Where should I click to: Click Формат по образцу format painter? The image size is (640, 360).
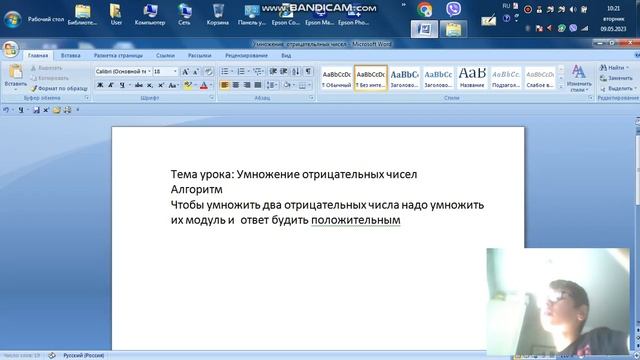pyautogui.click(x=59, y=88)
